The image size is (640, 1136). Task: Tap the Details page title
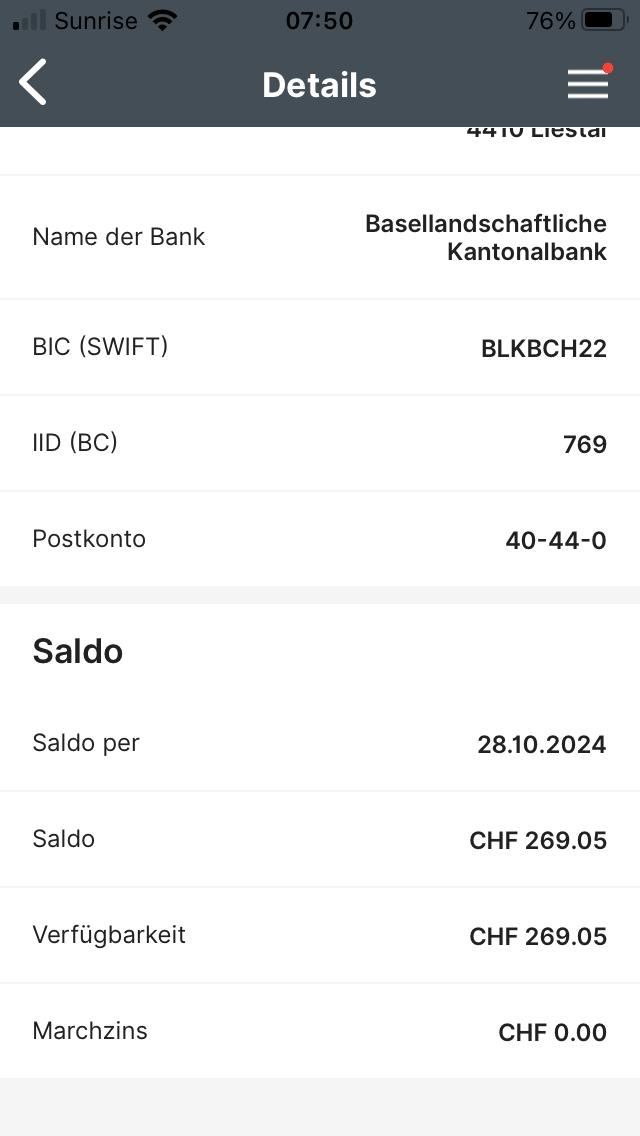pyautogui.click(x=319, y=85)
